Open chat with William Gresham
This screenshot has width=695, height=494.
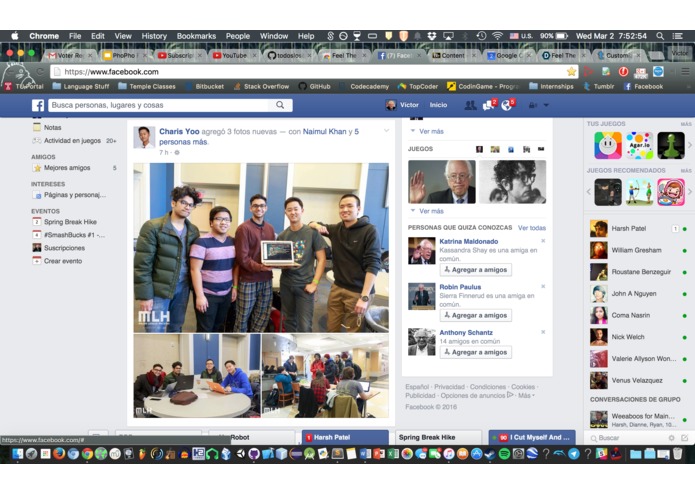click(x=638, y=250)
